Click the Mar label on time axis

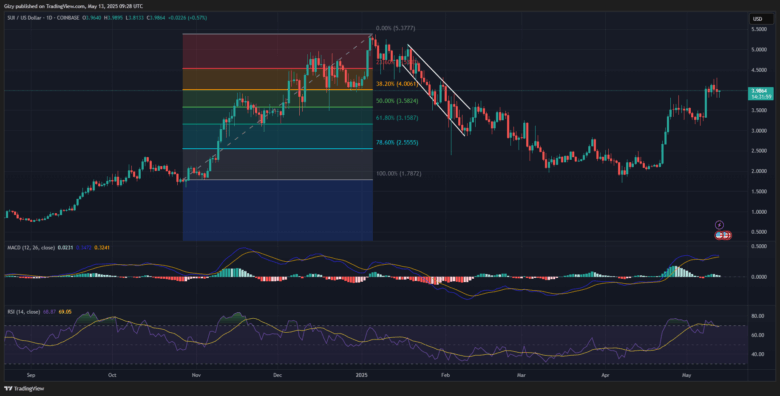point(521,376)
